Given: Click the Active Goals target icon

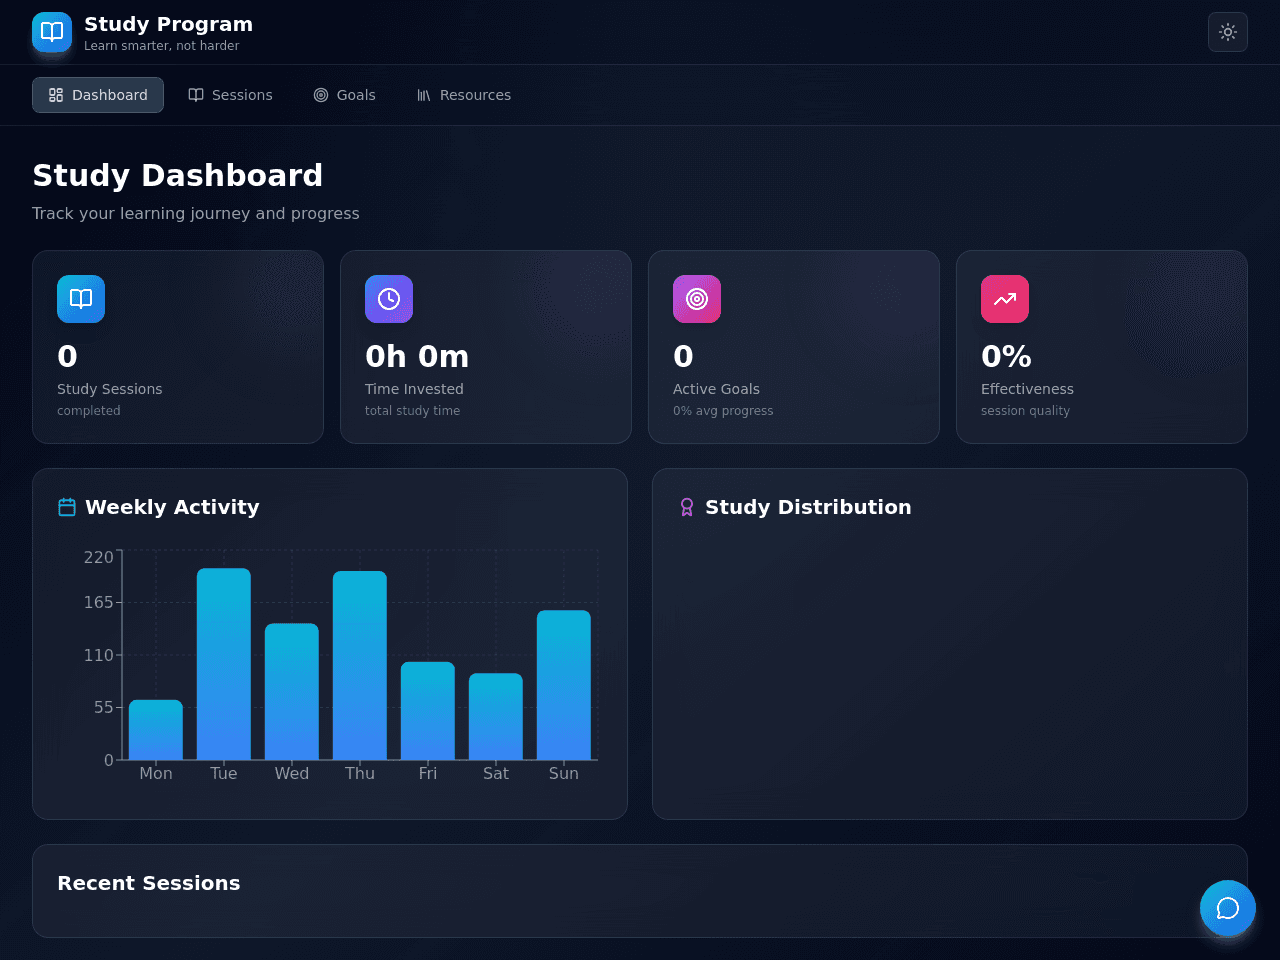Looking at the screenshot, I should (x=697, y=299).
